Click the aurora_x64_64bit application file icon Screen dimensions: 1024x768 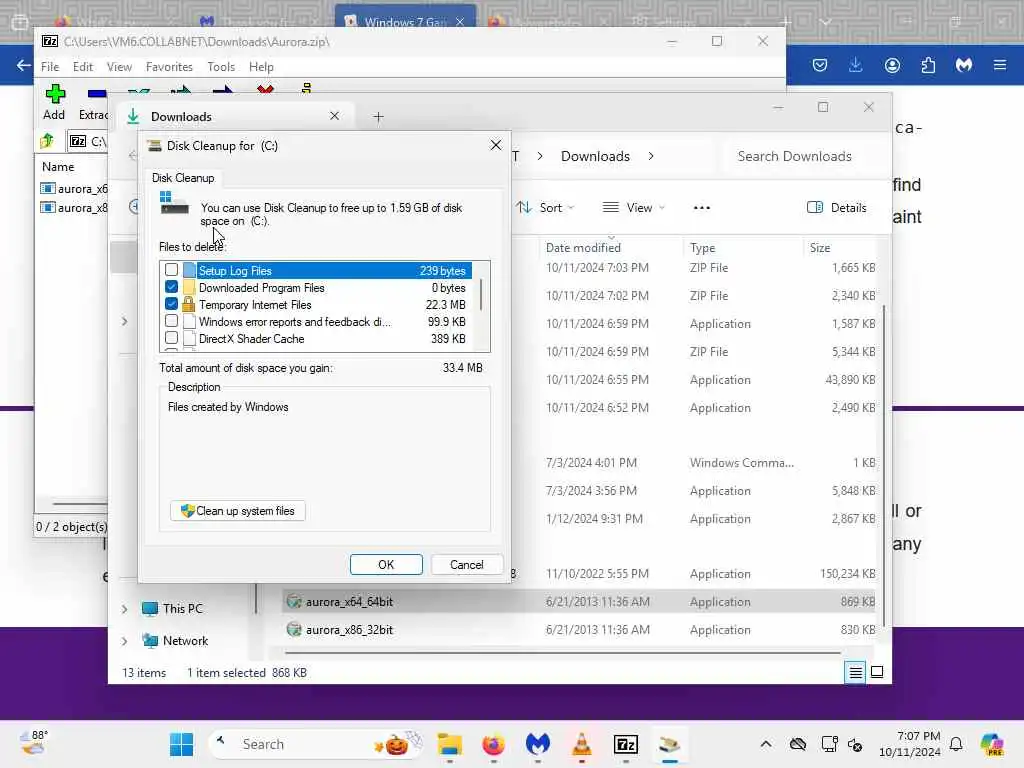tap(294, 601)
